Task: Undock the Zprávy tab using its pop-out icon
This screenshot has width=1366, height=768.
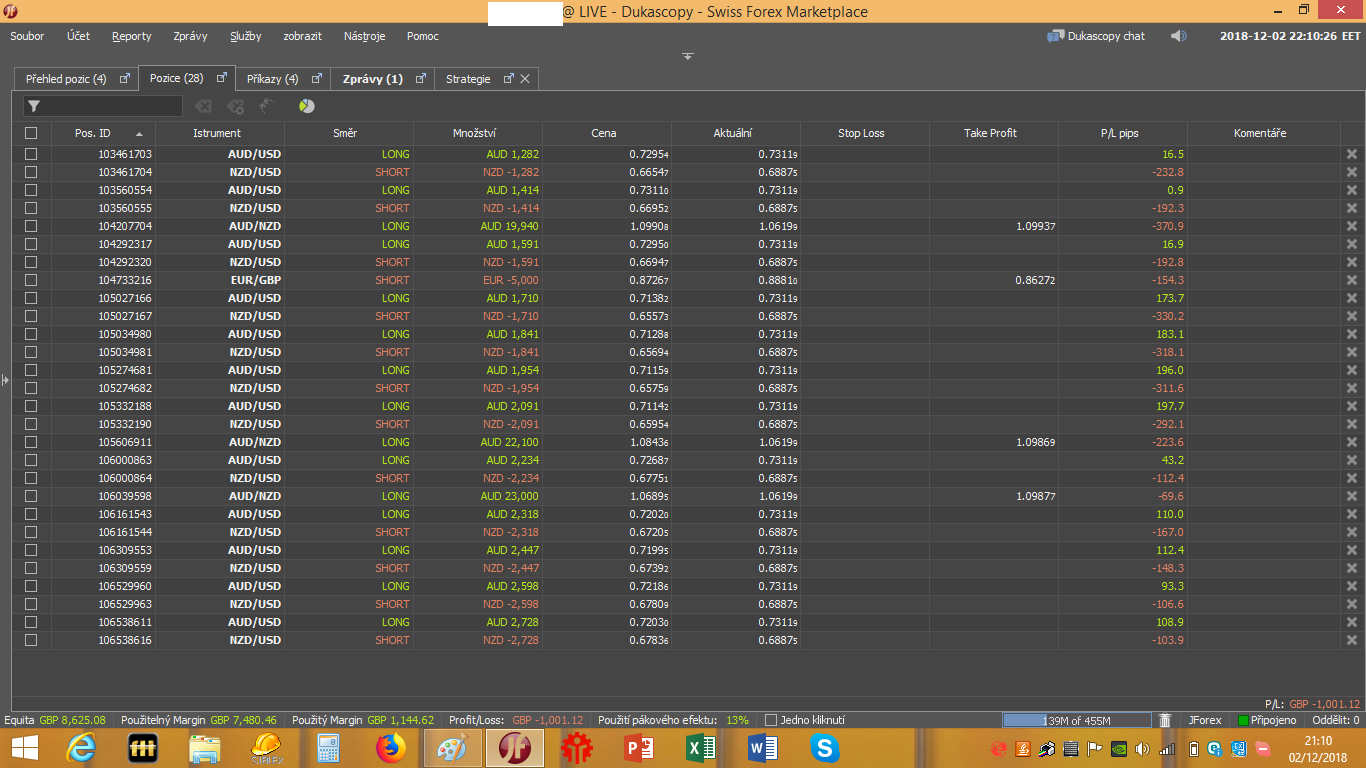Action: coord(421,78)
